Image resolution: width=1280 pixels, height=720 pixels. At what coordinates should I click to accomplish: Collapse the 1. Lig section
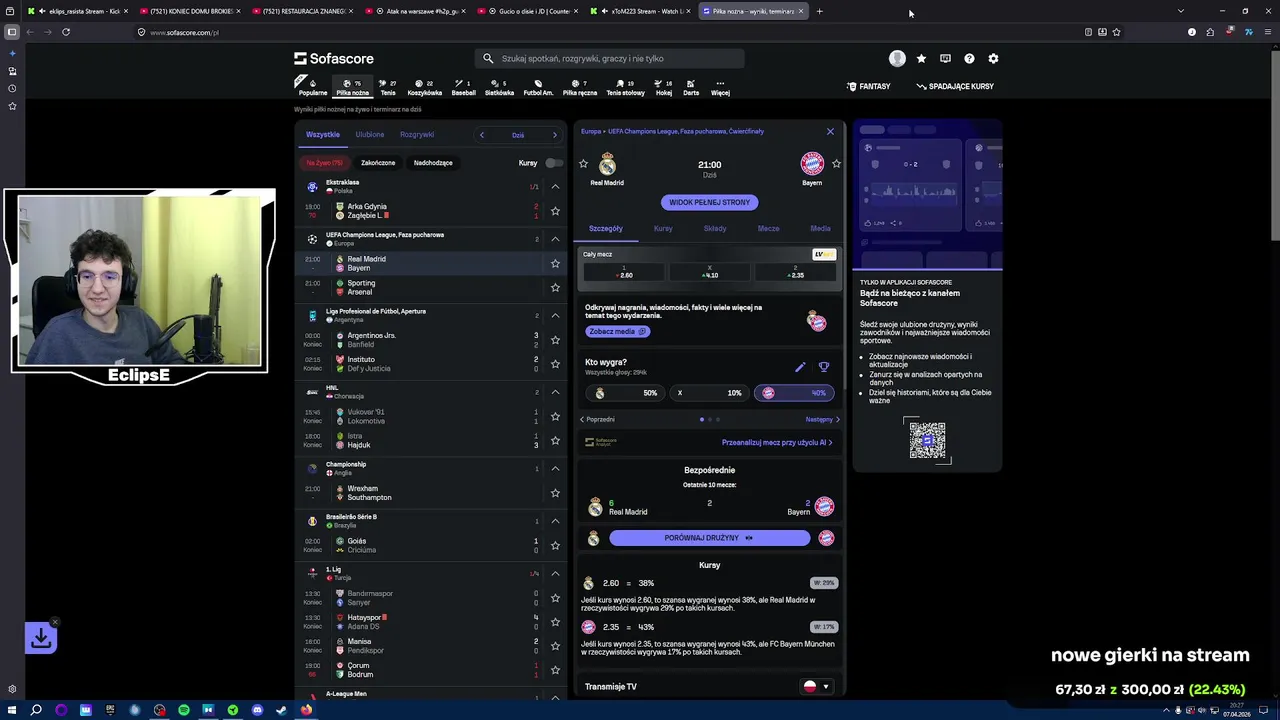(555, 573)
